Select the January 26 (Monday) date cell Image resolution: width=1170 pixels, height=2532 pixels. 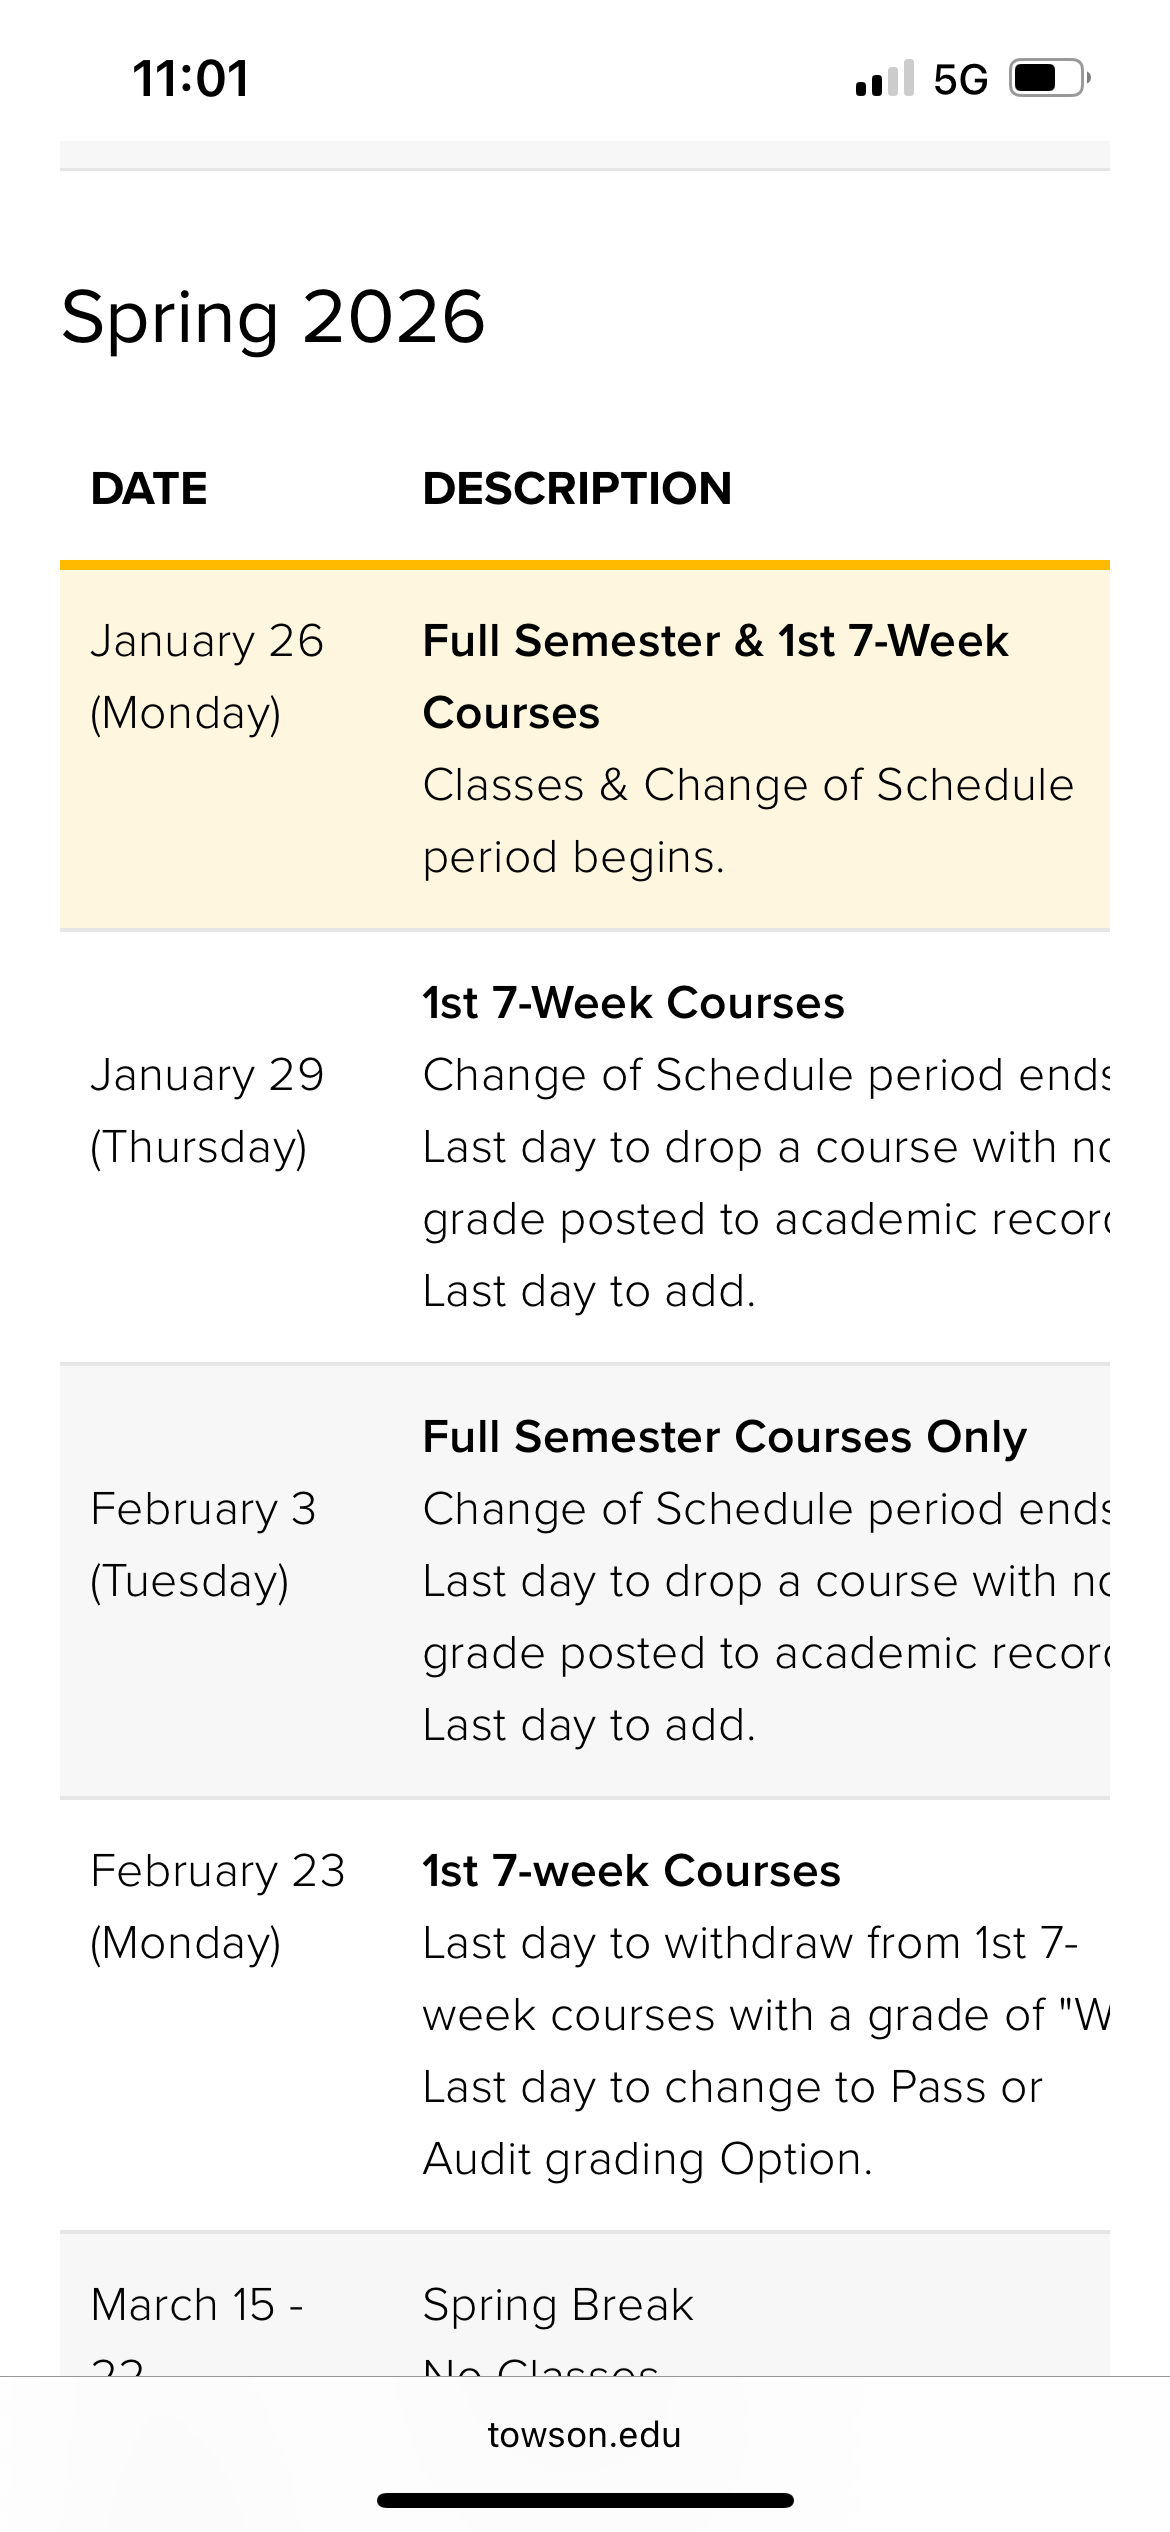coord(207,677)
